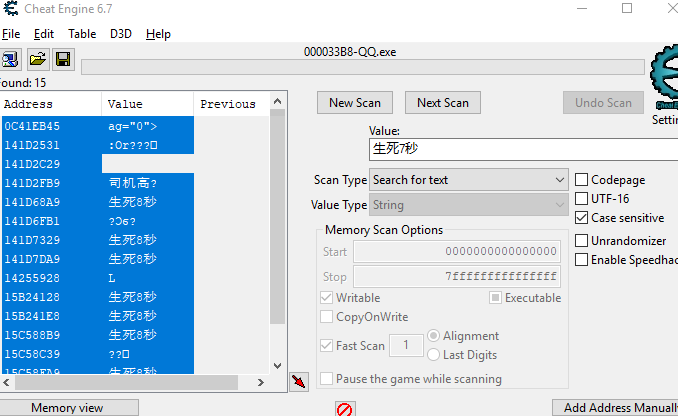Click Add Address Manually button
Screen dimensions: 678x416
(x=615, y=408)
